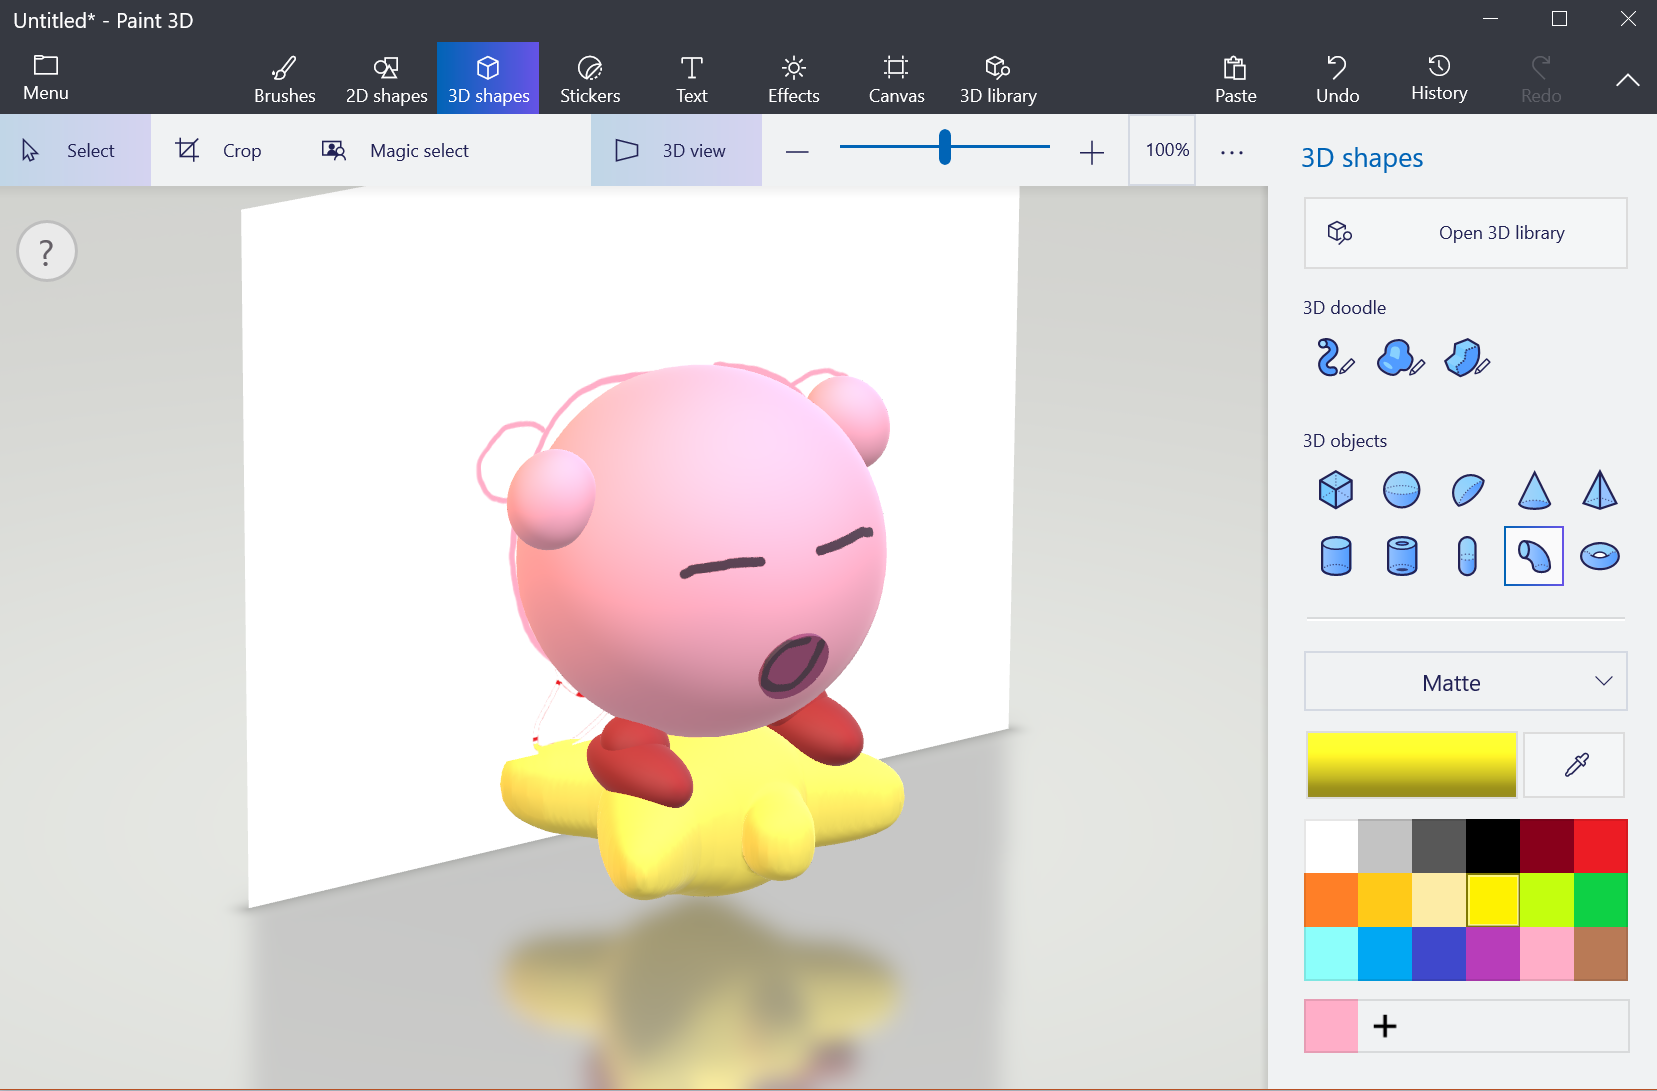Toggle the 3D view mode
This screenshot has width=1657, height=1091.
pos(676,150)
